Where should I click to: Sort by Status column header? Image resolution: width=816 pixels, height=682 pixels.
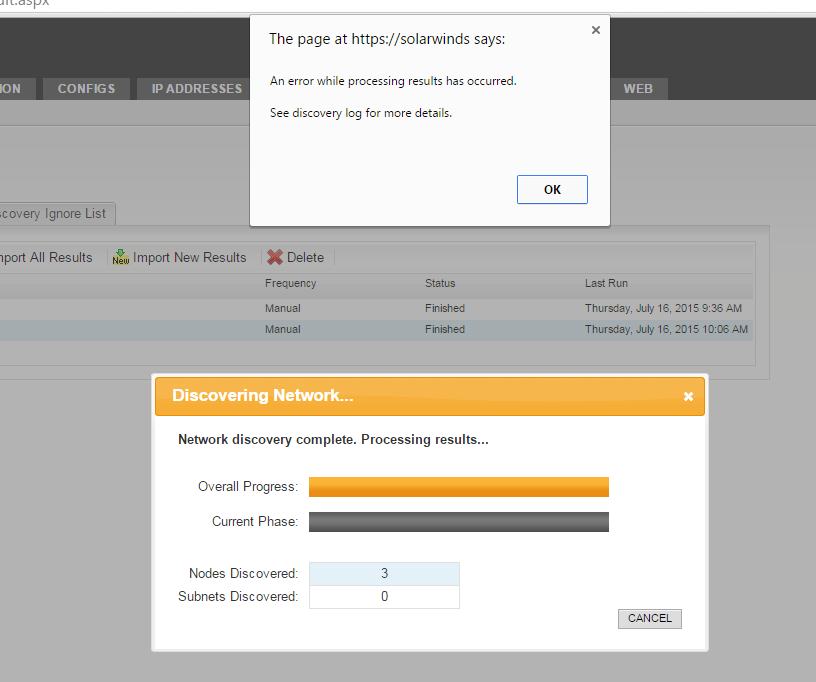pyautogui.click(x=440, y=284)
